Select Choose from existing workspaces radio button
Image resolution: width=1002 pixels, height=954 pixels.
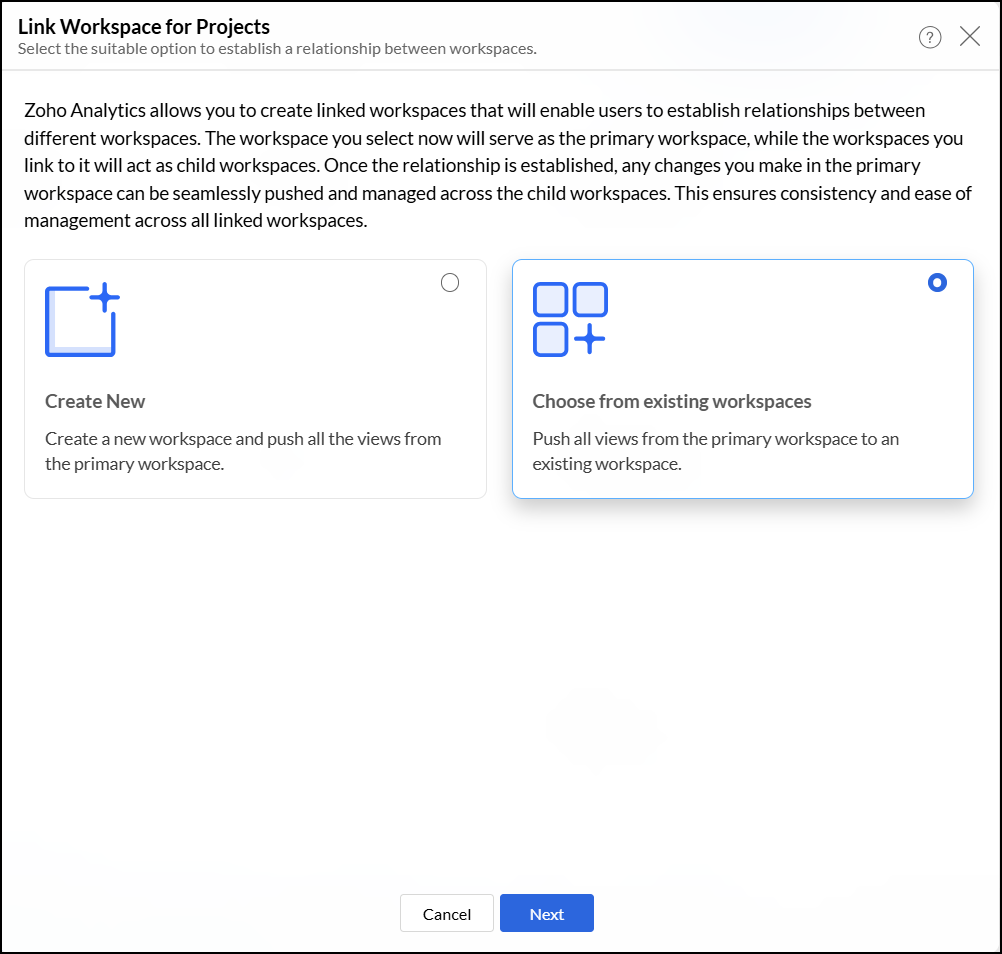(937, 283)
